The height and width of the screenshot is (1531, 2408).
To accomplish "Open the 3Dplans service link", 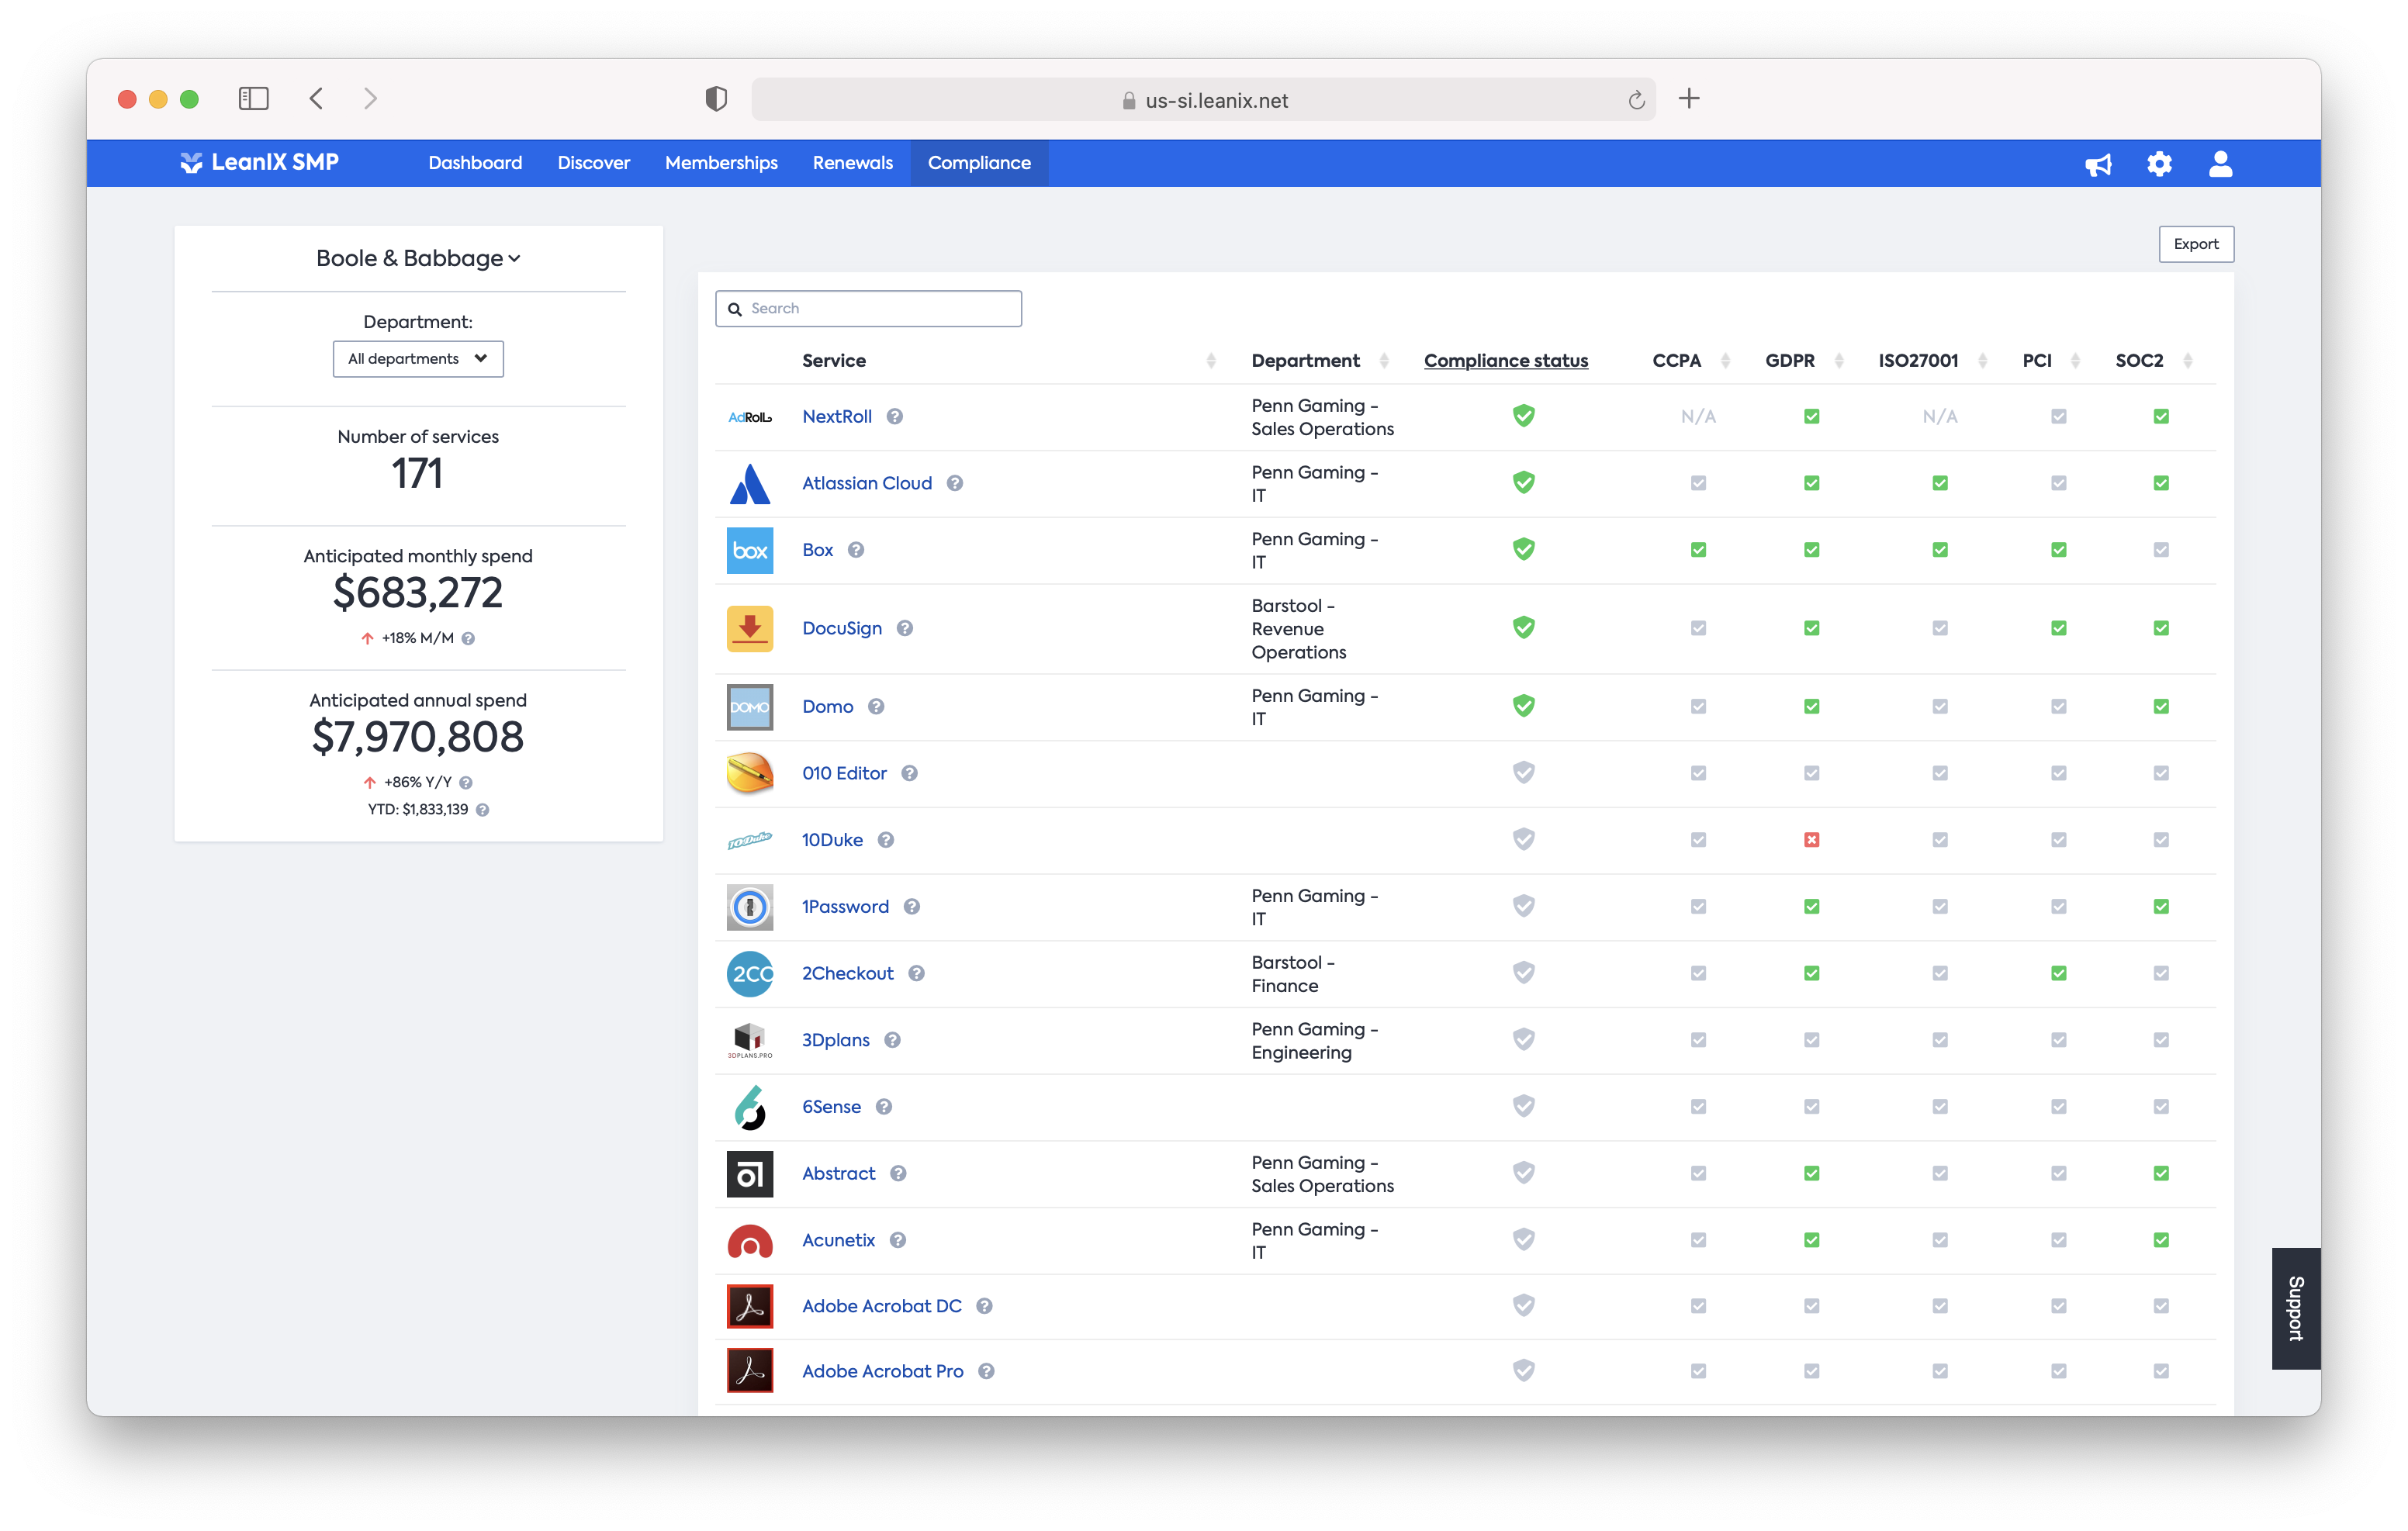I will [836, 1041].
